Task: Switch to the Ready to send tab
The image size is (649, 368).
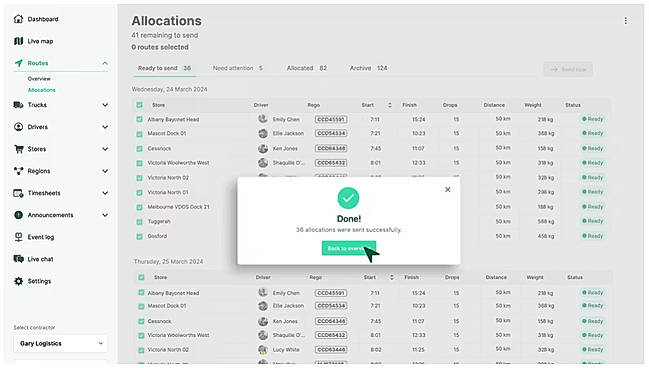Action: [x=164, y=68]
